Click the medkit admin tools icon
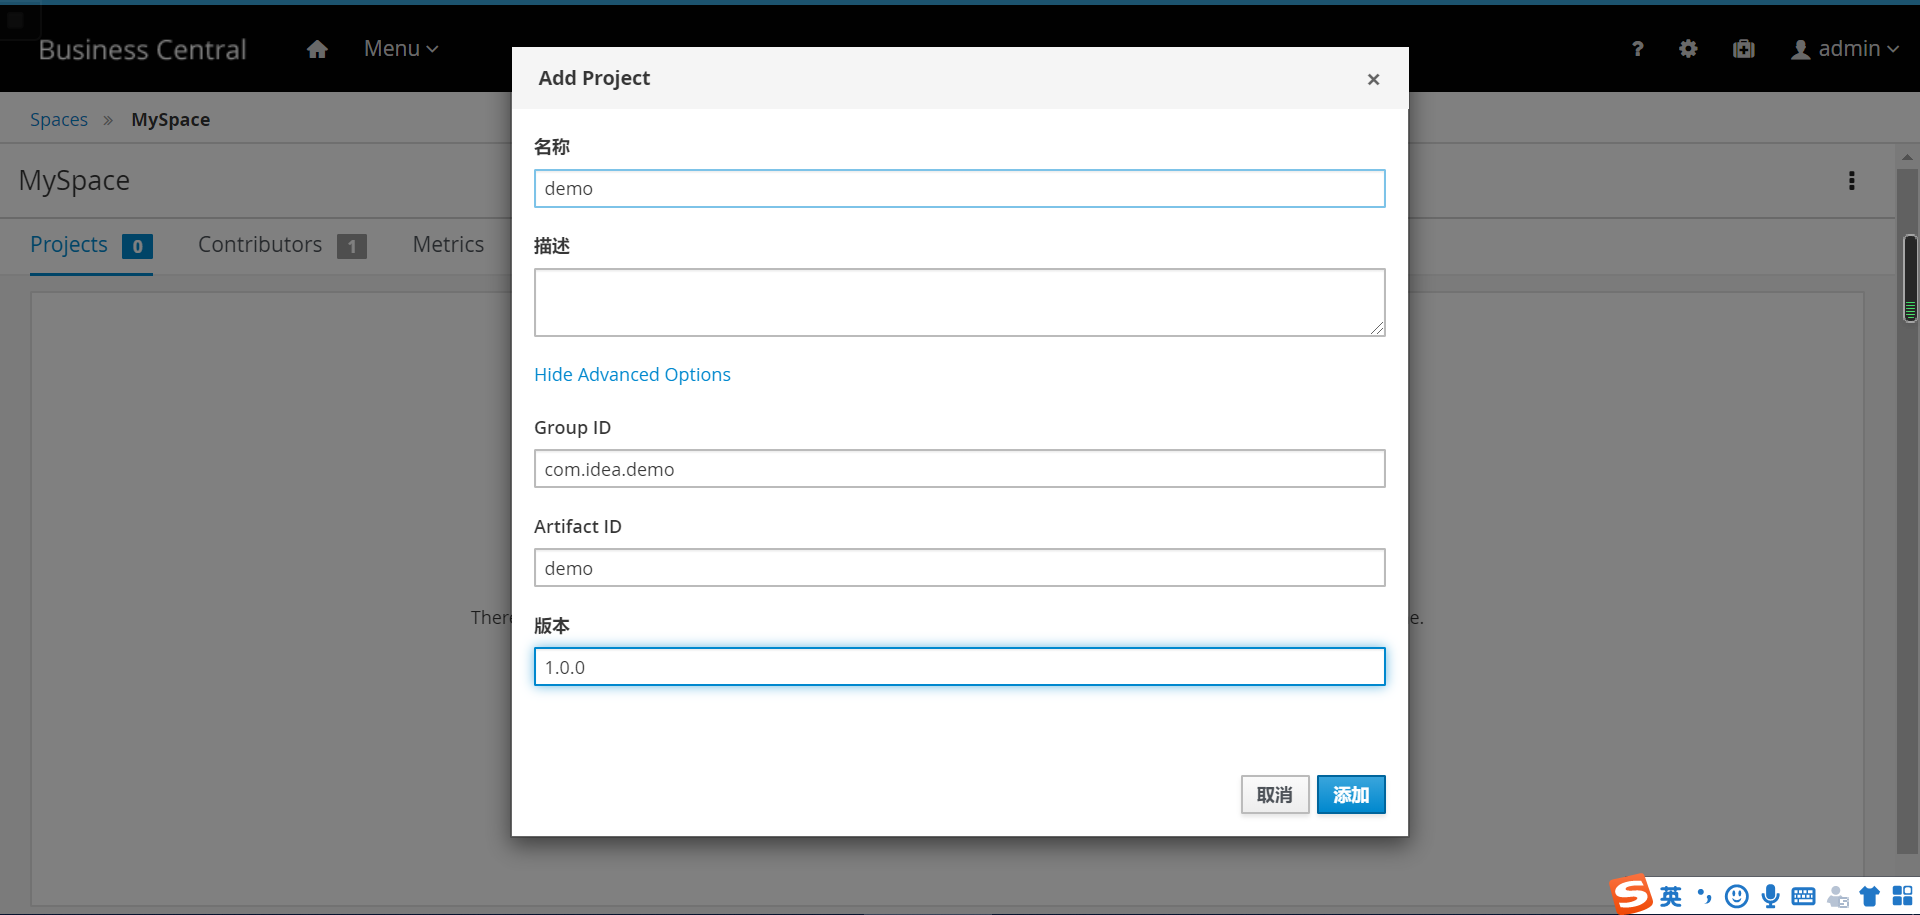The image size is (1920, 915). click(x=1743, y=49)
